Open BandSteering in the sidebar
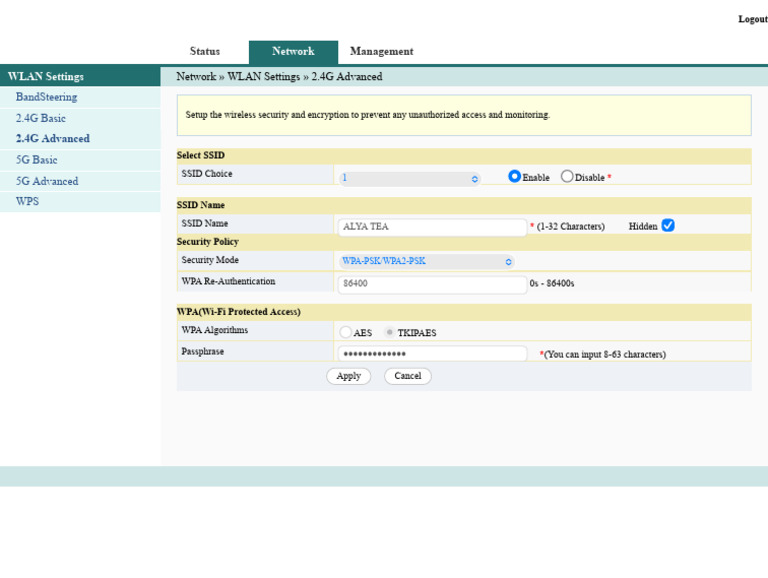768x578 pixels. pos(46,97)
